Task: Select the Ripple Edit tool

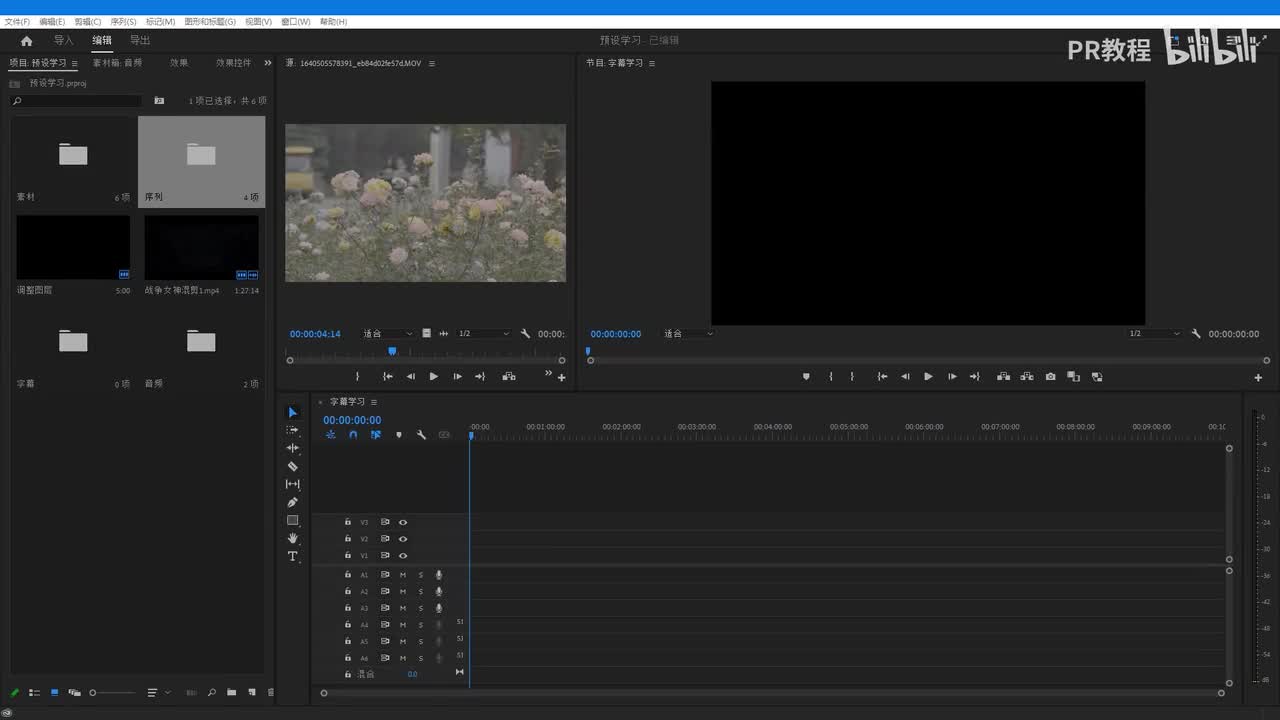Action: (x=292, y=448)
